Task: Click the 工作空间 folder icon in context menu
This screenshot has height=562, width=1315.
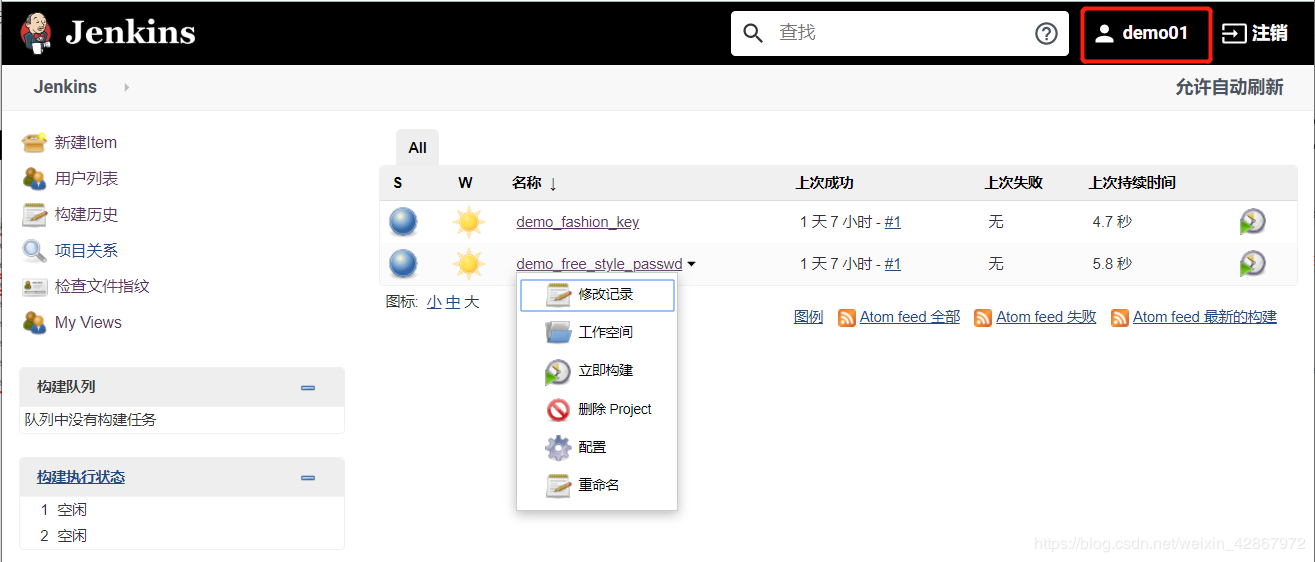Action: [x=558, y=332]
